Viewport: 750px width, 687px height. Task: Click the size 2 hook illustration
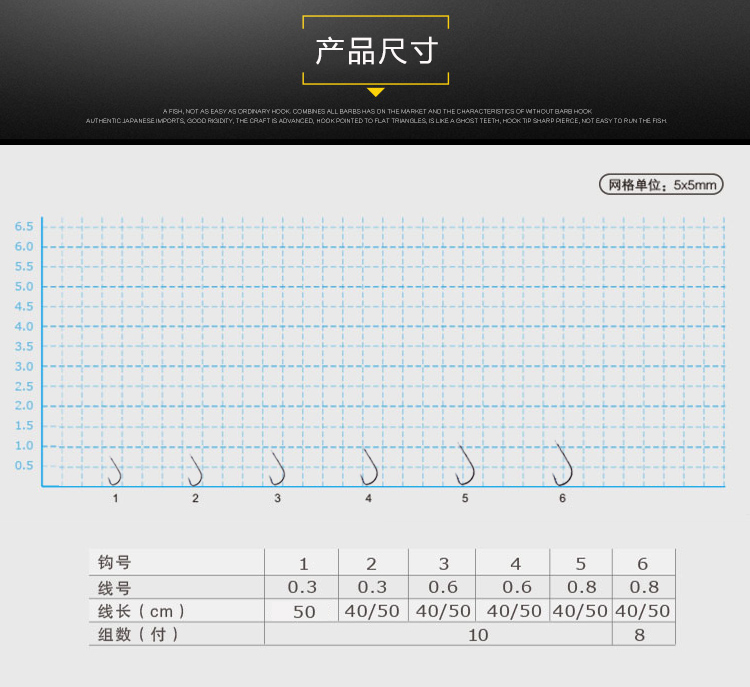click(195, 469)
